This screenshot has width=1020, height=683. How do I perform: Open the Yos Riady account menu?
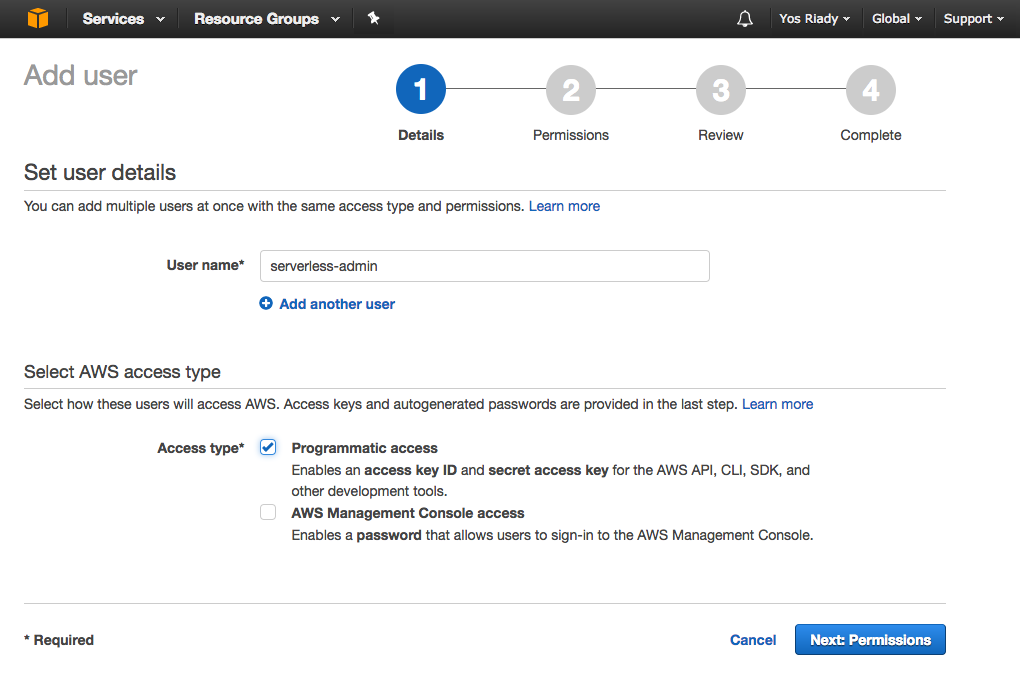(x=814, y=19)
